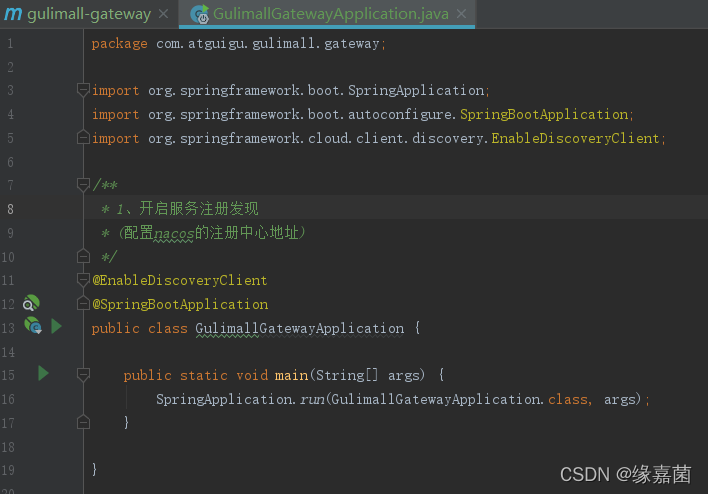708x494 pixels.
Task: Click EnableDiscoveryClient in the line 5 import
Action: pos(575,138)
